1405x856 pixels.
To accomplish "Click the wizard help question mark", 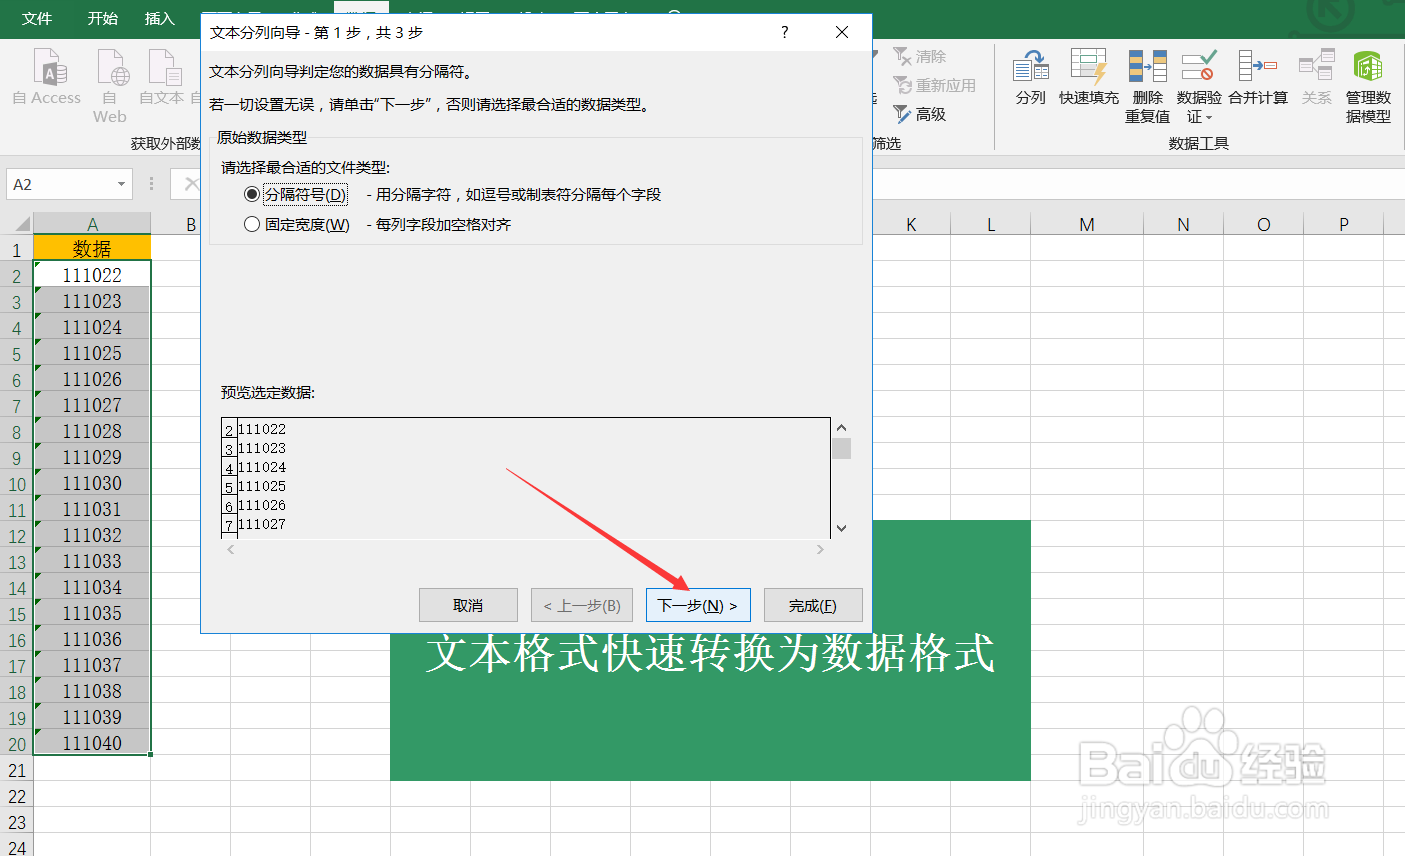I will (x=785, y=32).
